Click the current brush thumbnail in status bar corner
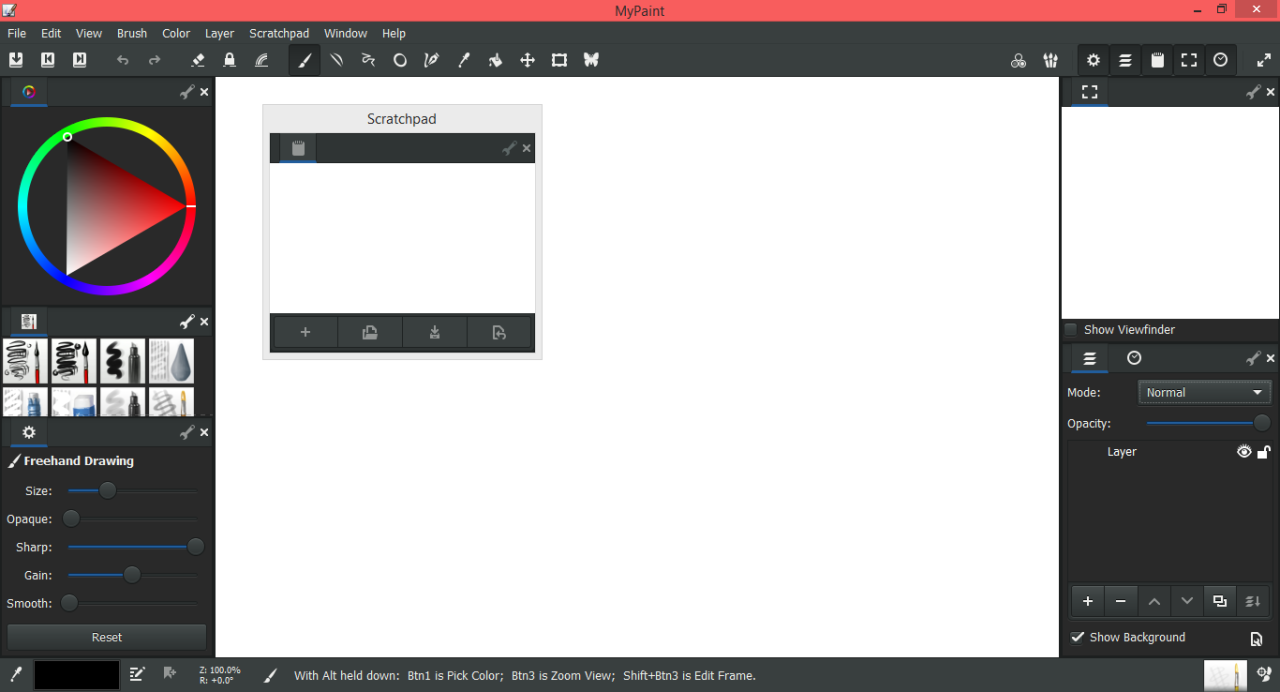 pyautogui.click(x=1225, y=675)
